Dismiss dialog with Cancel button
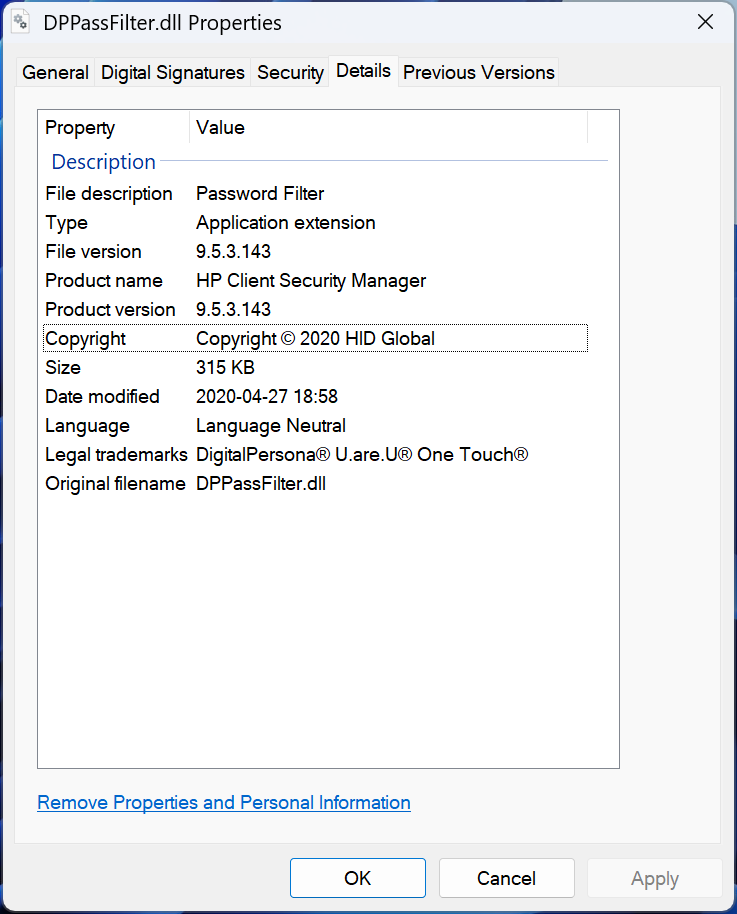 506,878
